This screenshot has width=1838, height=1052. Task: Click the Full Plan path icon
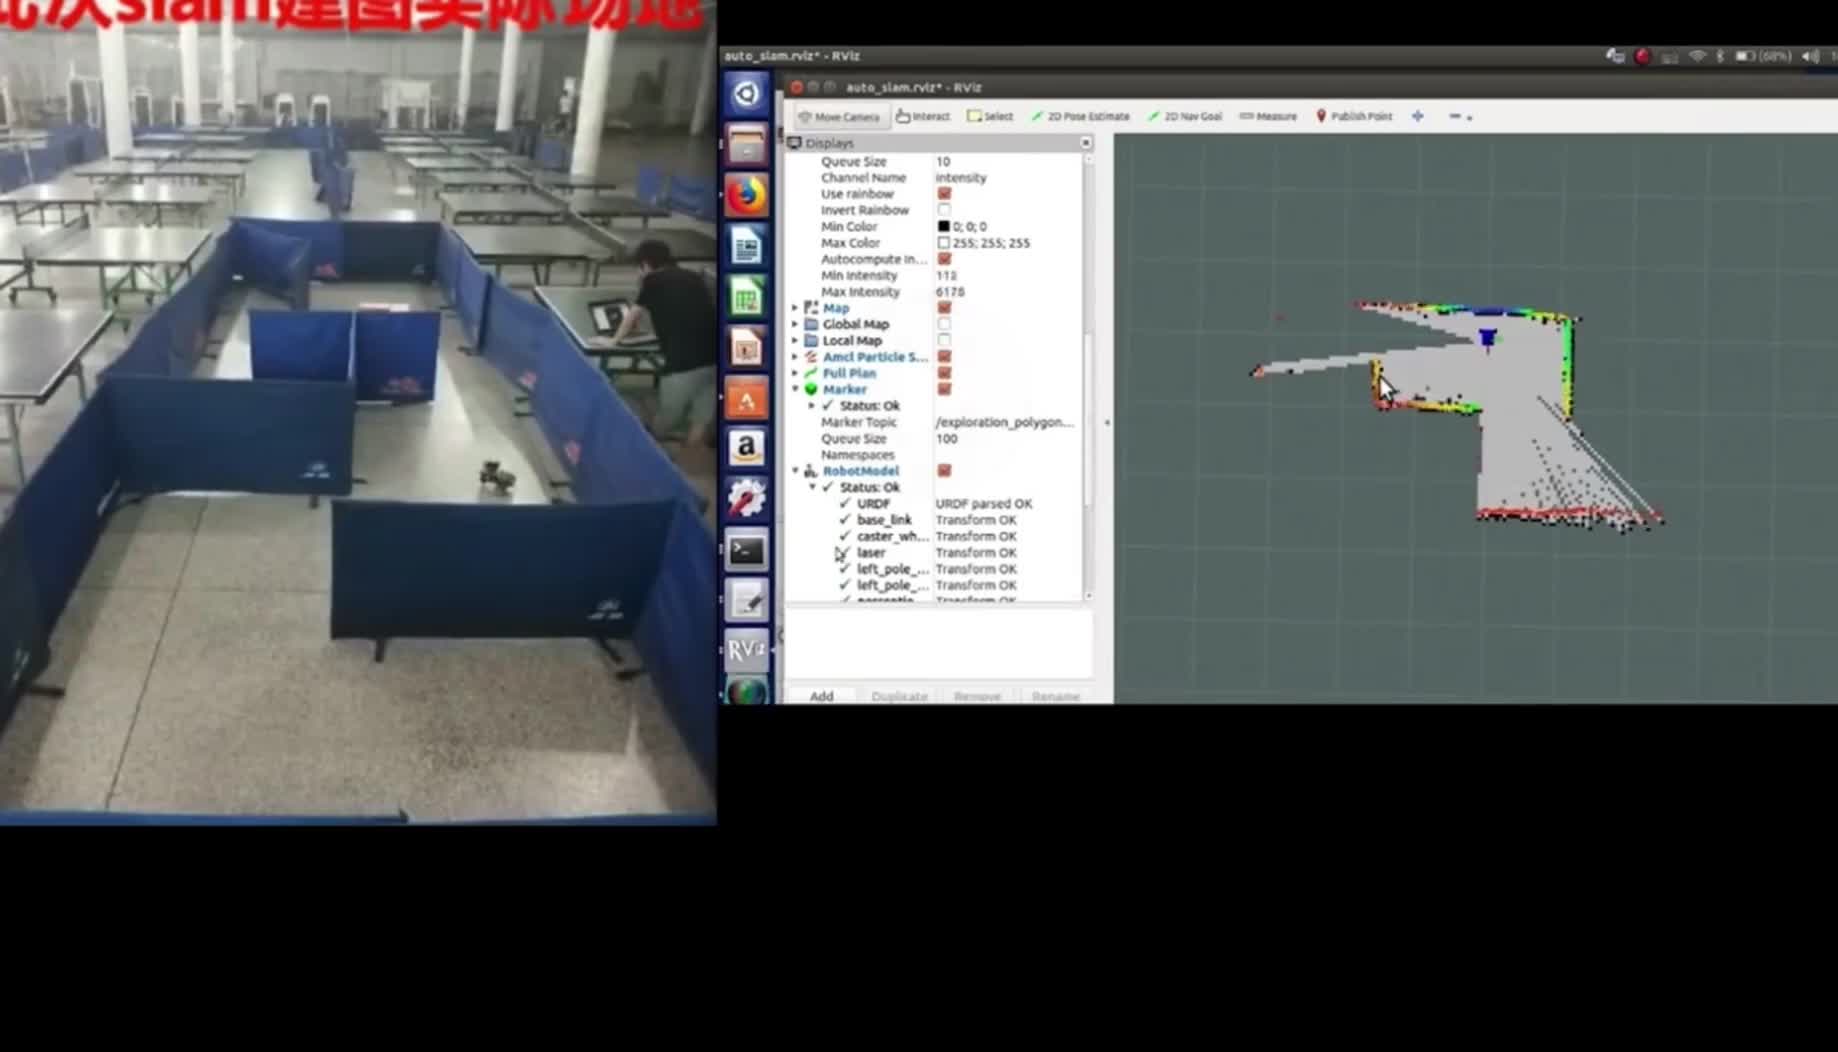tap(811, 373)
